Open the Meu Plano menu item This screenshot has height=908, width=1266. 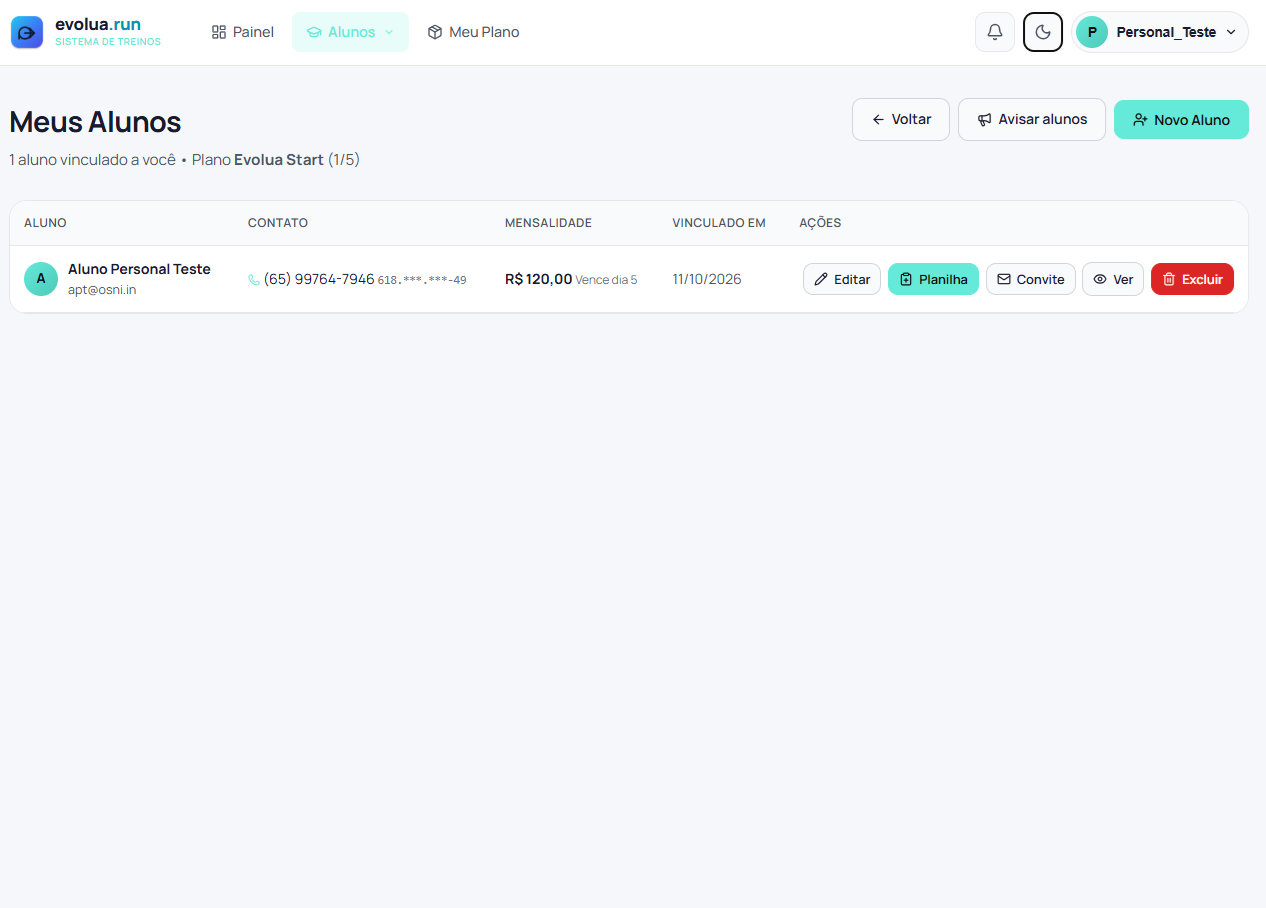[474, 32]
